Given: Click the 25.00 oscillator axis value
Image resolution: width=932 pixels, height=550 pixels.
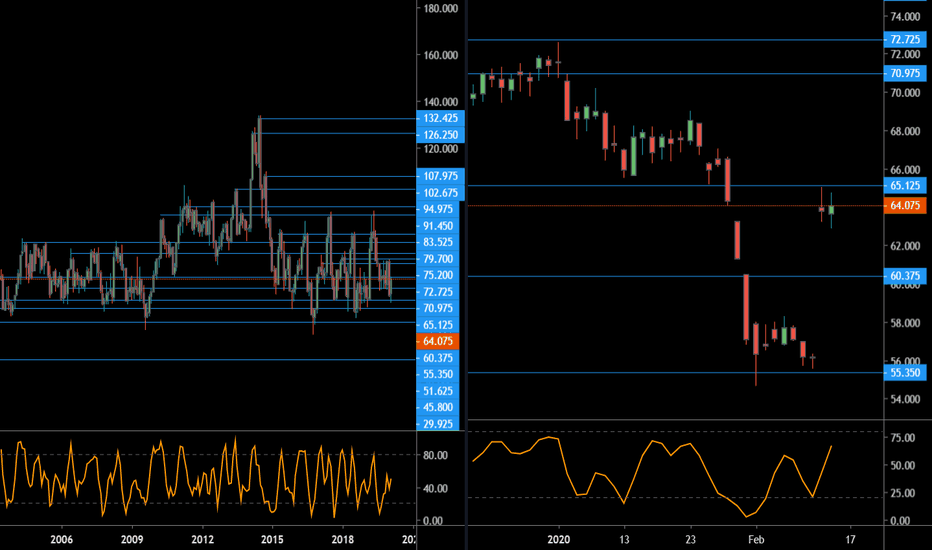Looking at the screenshot, I should click(x=902, y=493).
